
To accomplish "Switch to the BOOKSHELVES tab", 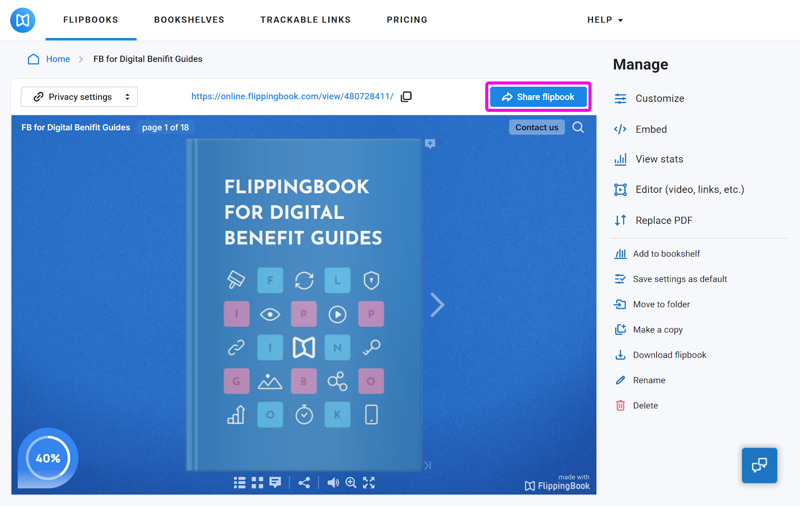I will [189, 20].
